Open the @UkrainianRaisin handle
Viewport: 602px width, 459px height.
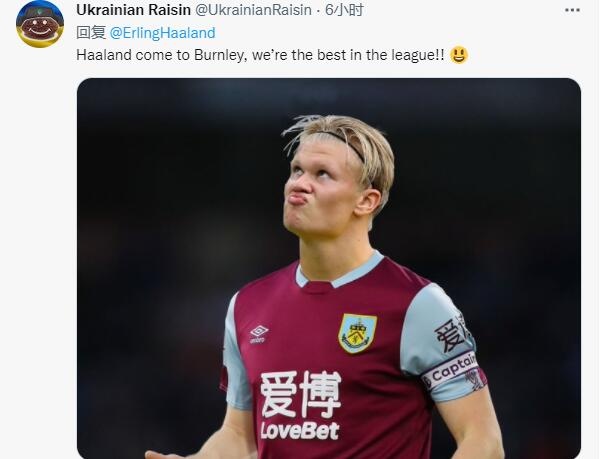(x=253, y=10)
